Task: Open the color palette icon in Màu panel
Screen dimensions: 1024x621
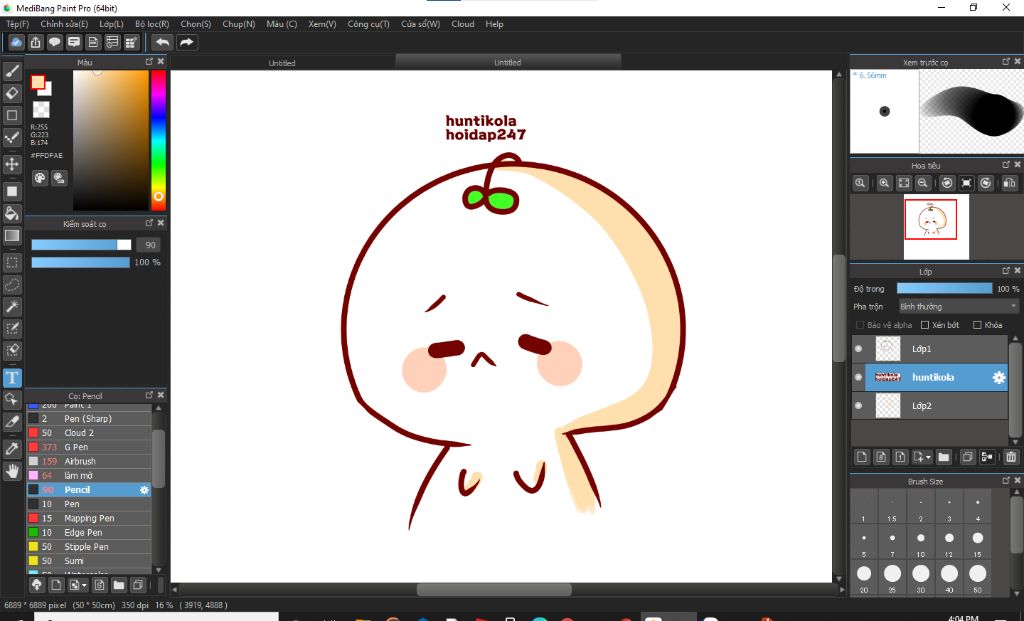Action: [40, 178]
